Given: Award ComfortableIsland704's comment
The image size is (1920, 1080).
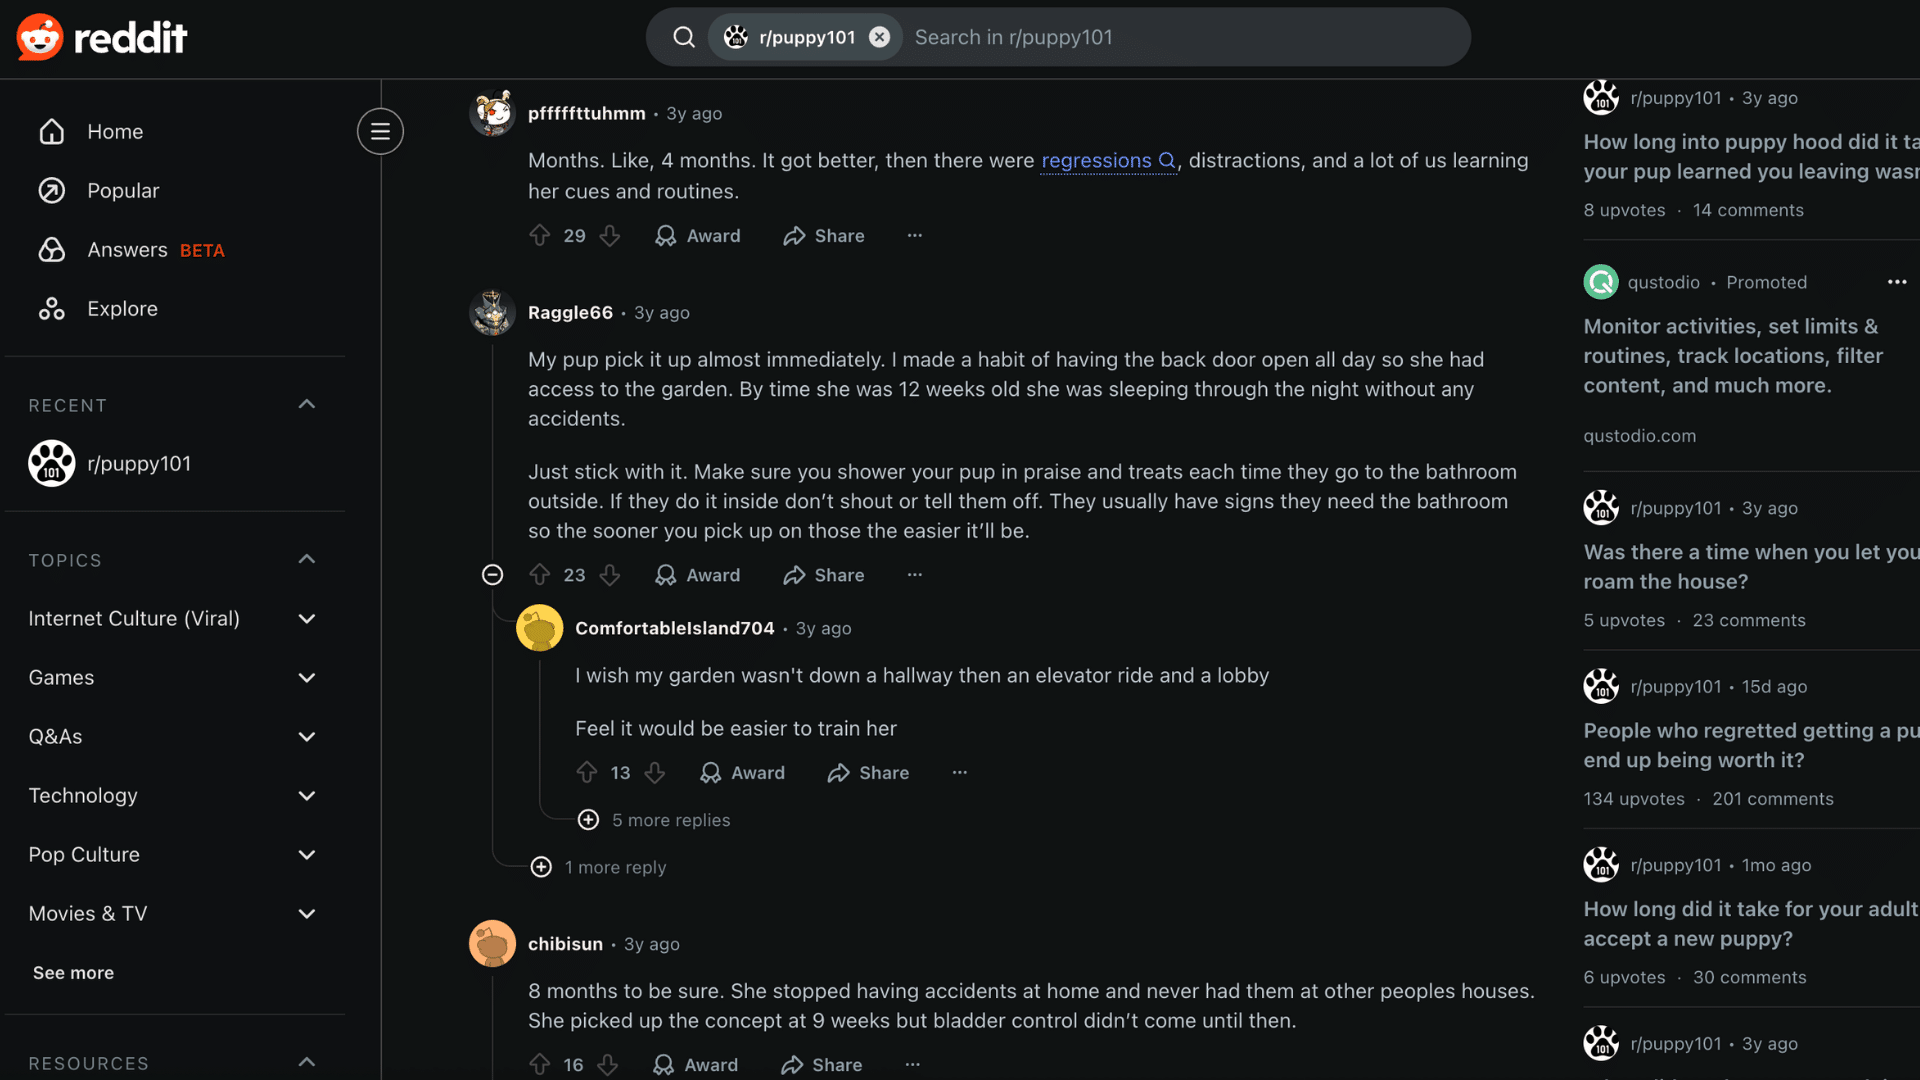Looking at the screenshot, I should coord(742,773).
